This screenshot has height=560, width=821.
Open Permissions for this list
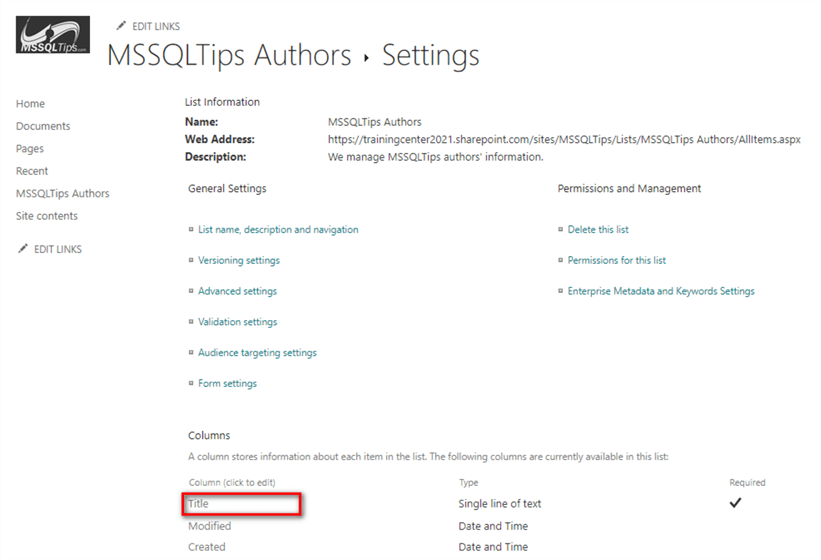pos(616,261)
